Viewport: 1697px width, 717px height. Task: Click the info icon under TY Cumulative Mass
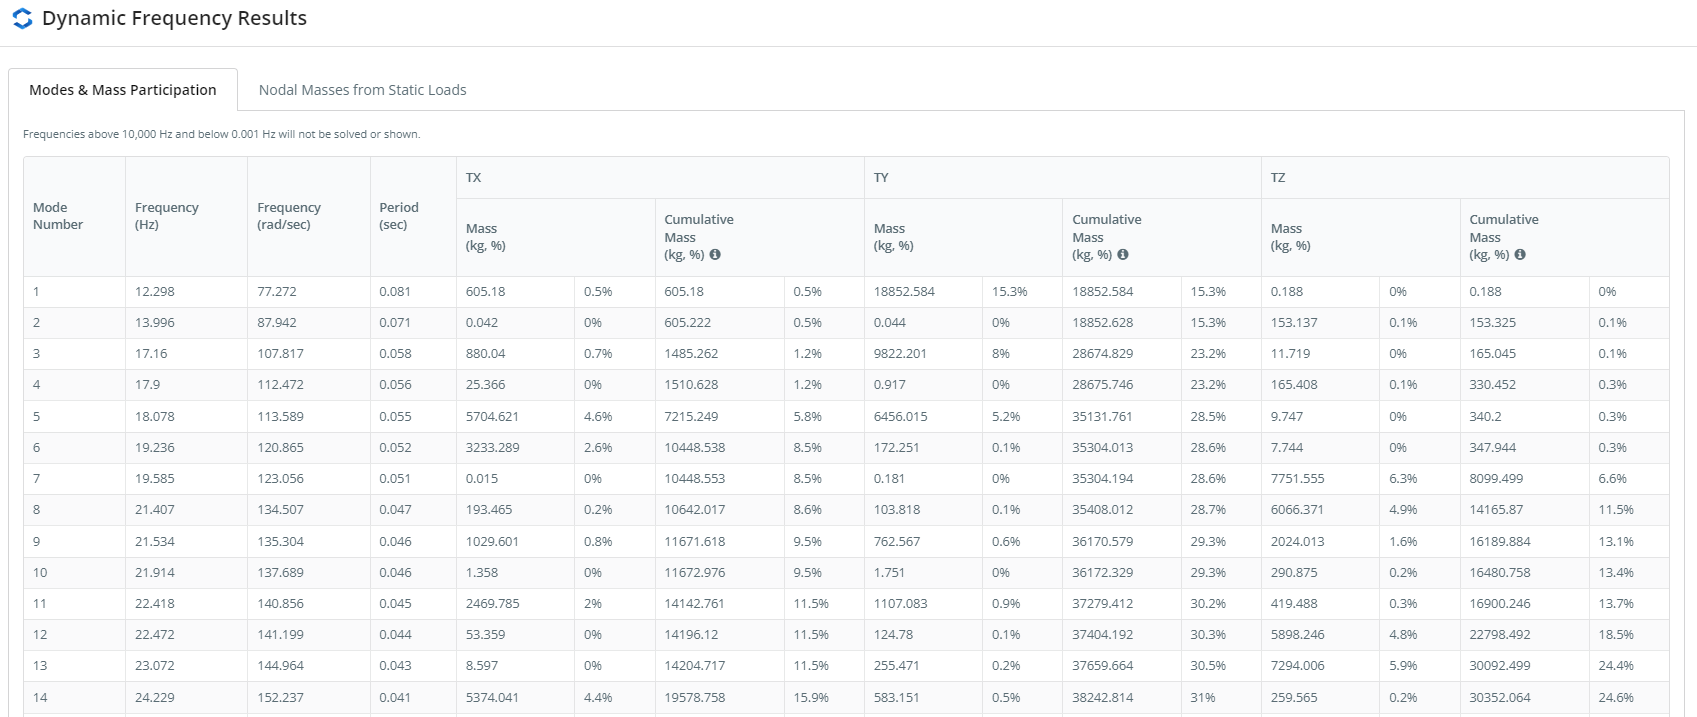click(1123, 255)
